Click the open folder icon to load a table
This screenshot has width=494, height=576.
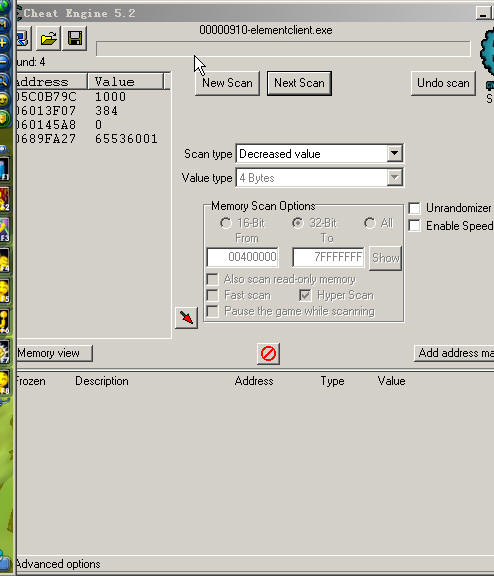tap(48, 38)
